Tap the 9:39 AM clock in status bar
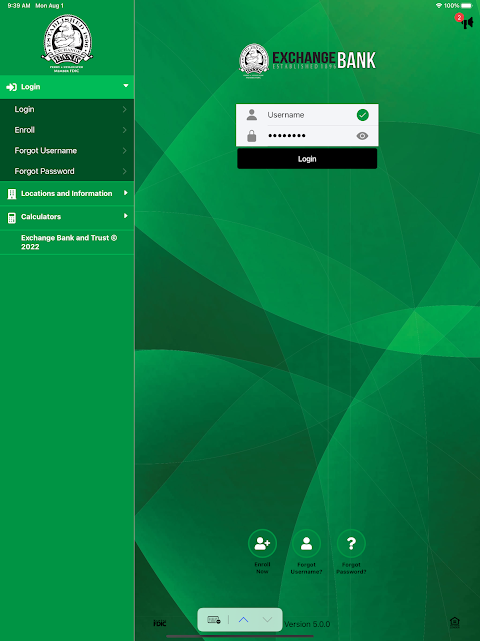 (19, 6)
